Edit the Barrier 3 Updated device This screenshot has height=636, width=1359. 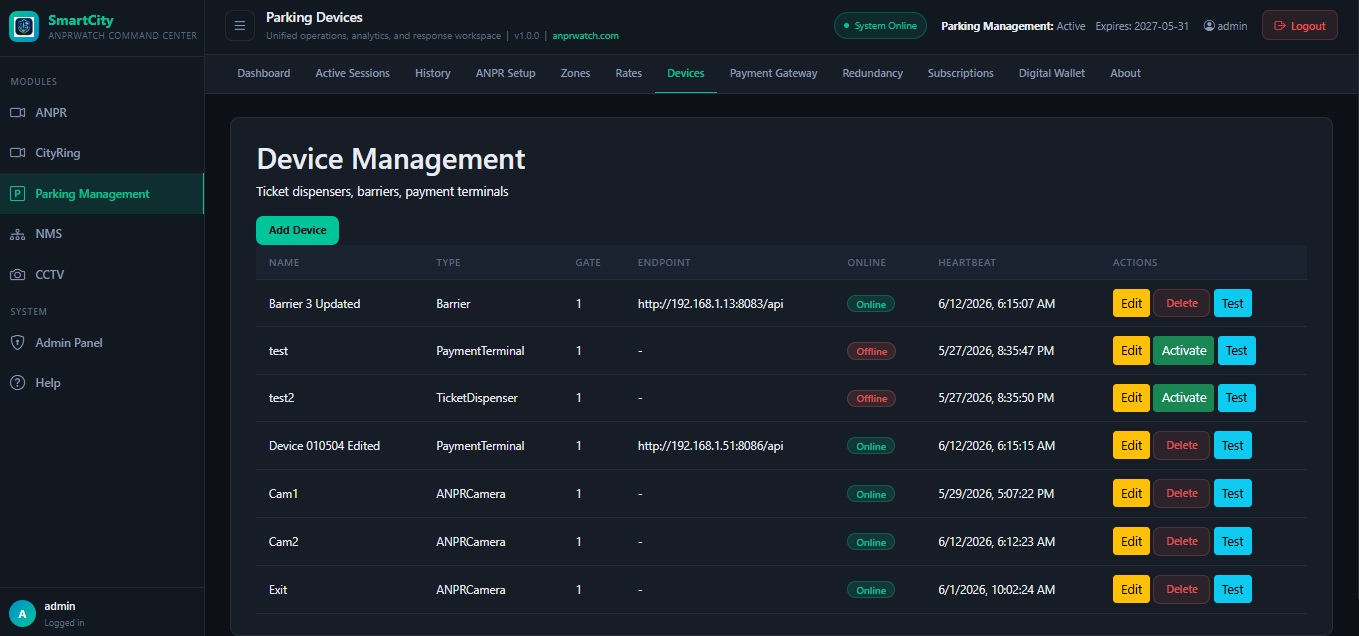click(x=1132, y=303)
